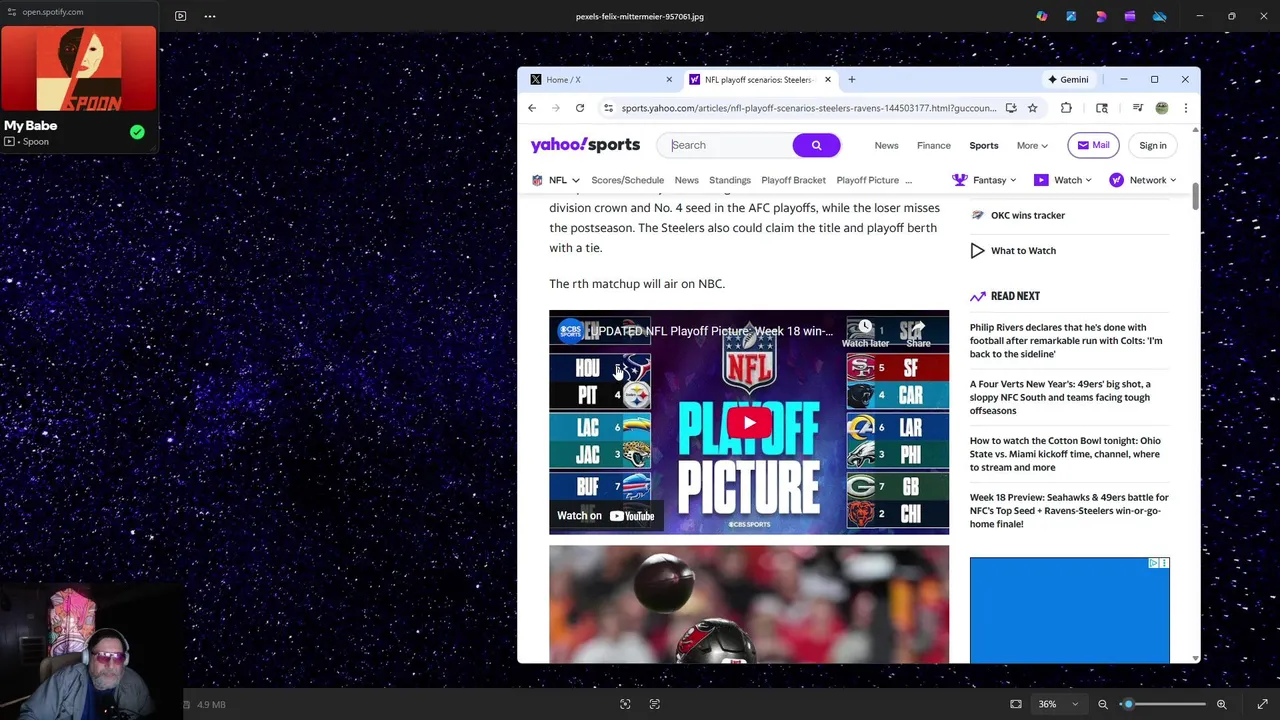Zoom in with the plus magnifier in Photos
The width and height of the screenshot is (1280, 720).
pos(1221,704)
